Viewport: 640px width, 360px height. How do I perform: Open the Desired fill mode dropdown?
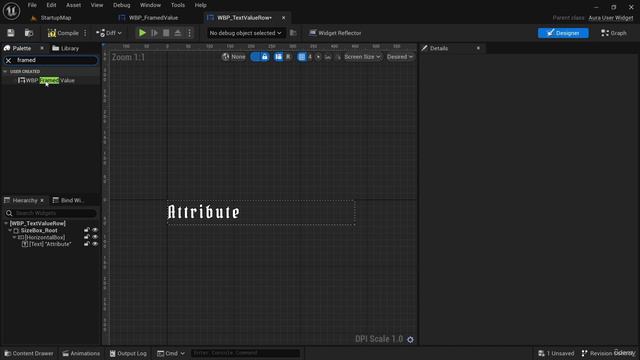(x=400, y=57)
